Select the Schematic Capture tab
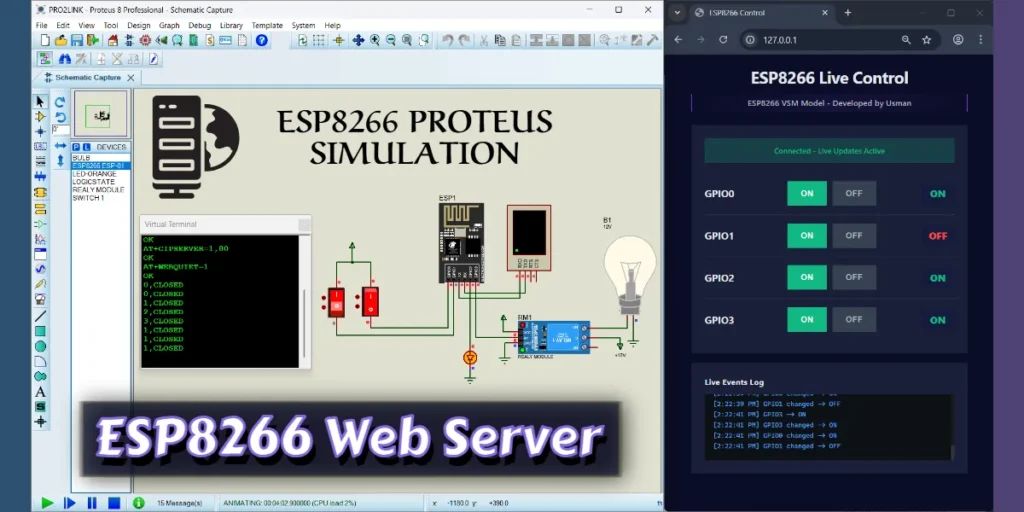 [88, 77]
